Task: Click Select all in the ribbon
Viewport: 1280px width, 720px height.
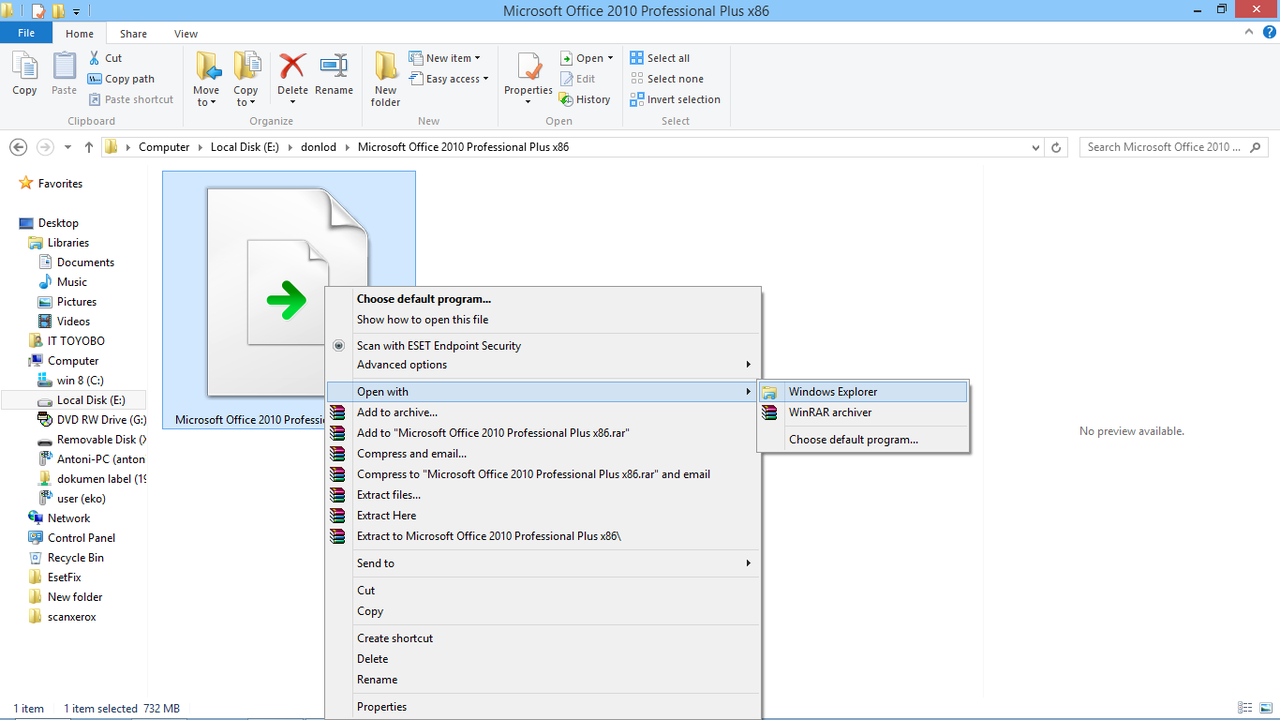Action: 660,58
